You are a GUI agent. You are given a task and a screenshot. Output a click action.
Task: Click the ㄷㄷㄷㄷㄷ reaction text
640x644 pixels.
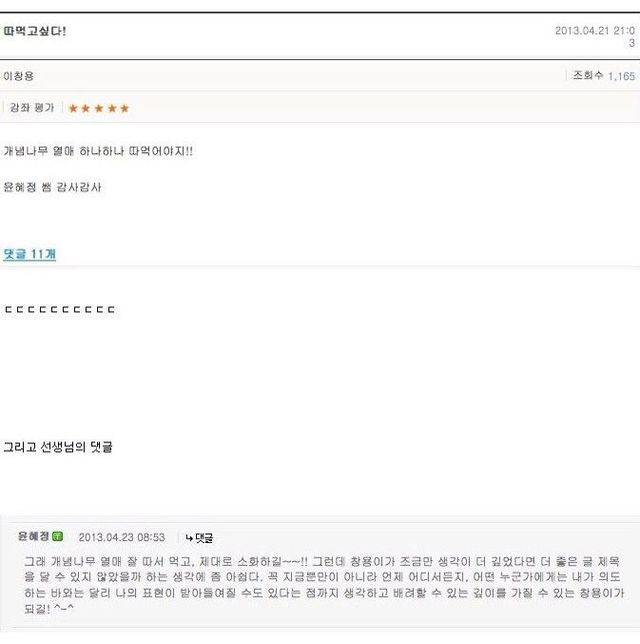click(x=60, y=310)
